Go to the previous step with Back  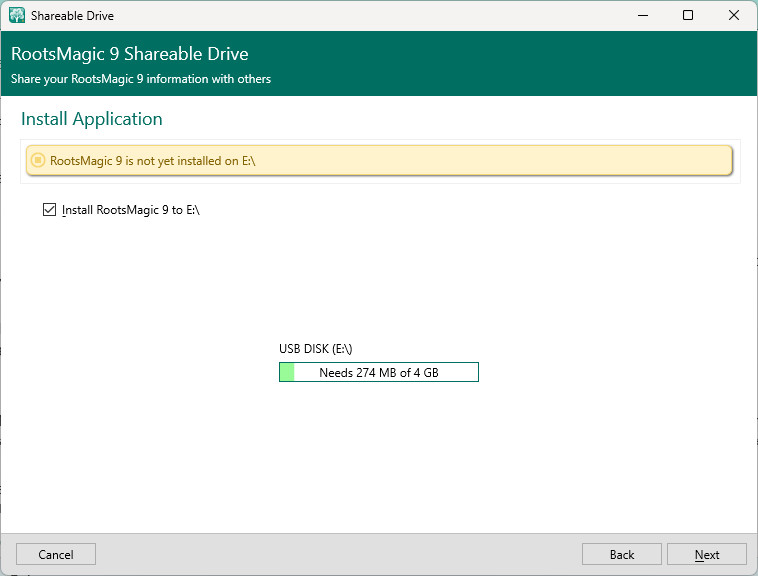(621, 554)
